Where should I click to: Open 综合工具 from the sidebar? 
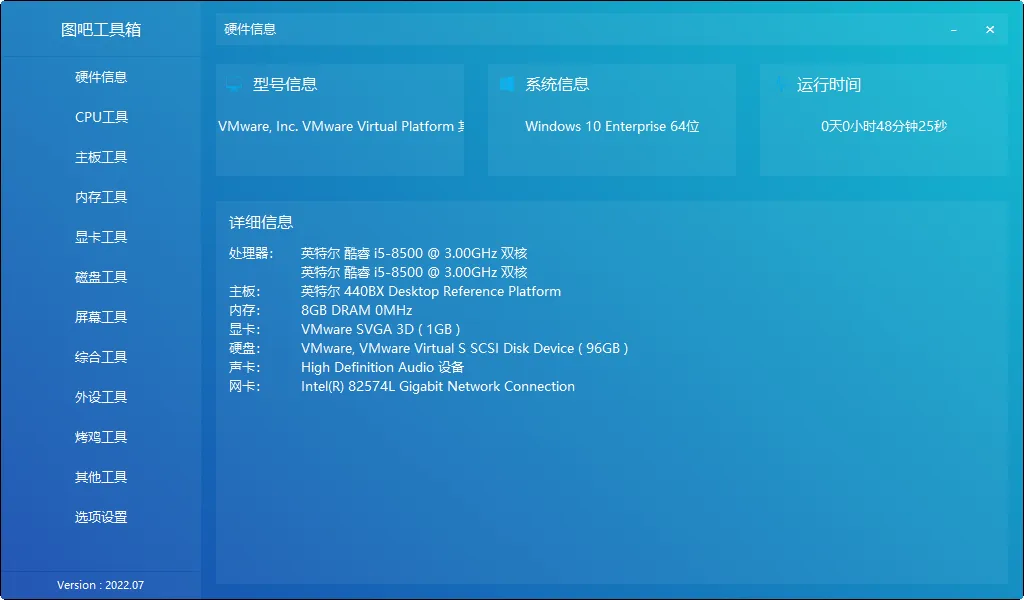pos(101,357)
